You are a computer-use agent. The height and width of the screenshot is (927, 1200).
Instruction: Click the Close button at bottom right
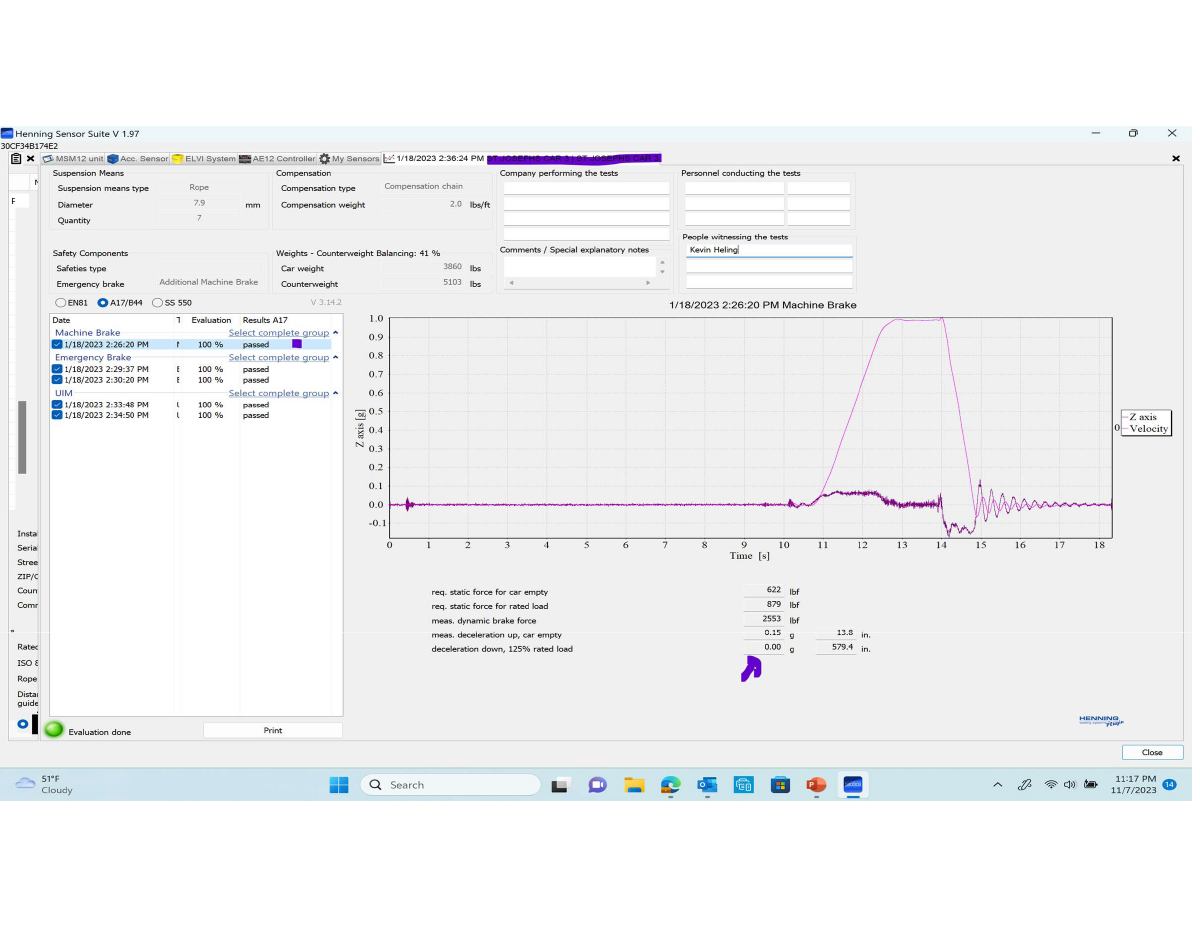tap(1152, 752)
